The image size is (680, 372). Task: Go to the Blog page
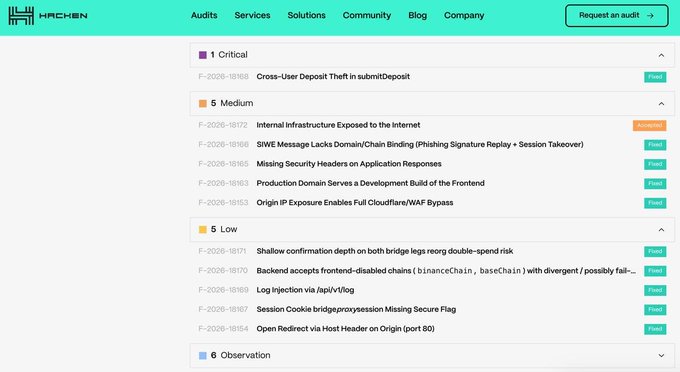[418, 15]
